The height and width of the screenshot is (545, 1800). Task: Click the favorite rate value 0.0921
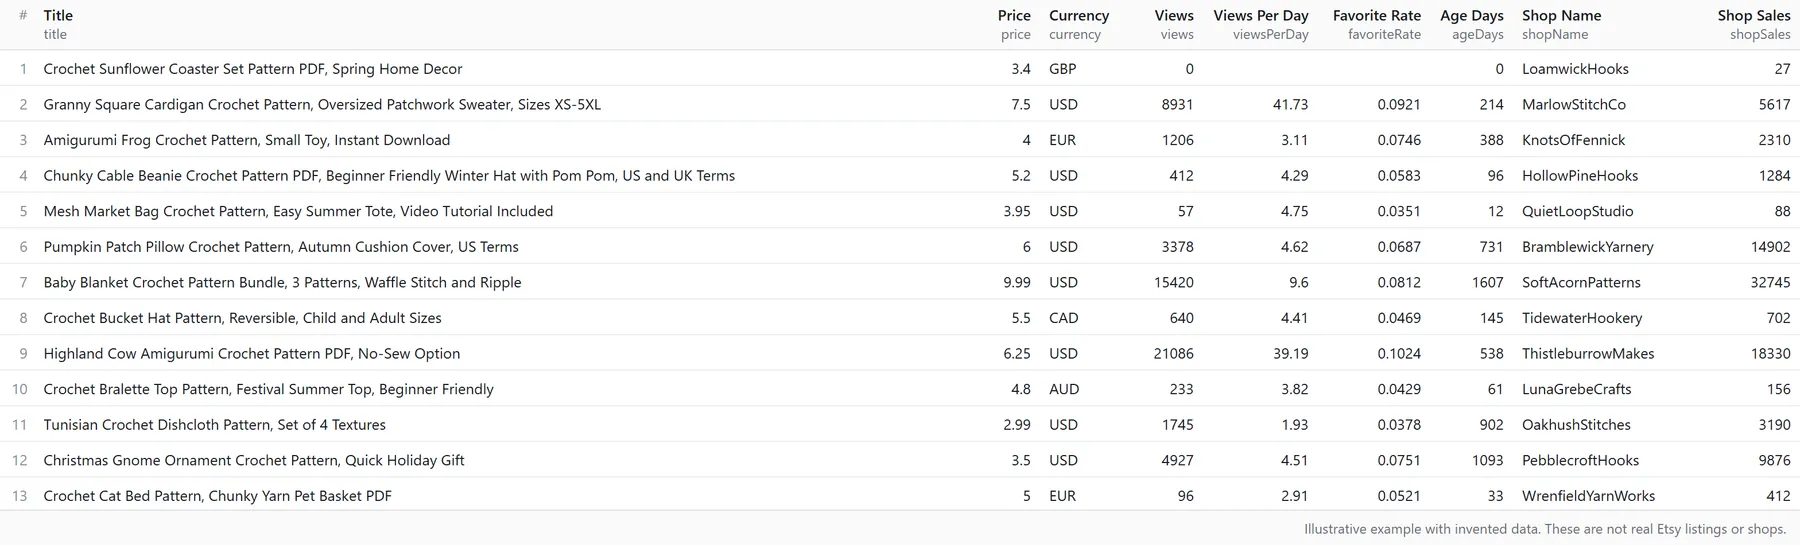coord(1399,104)
